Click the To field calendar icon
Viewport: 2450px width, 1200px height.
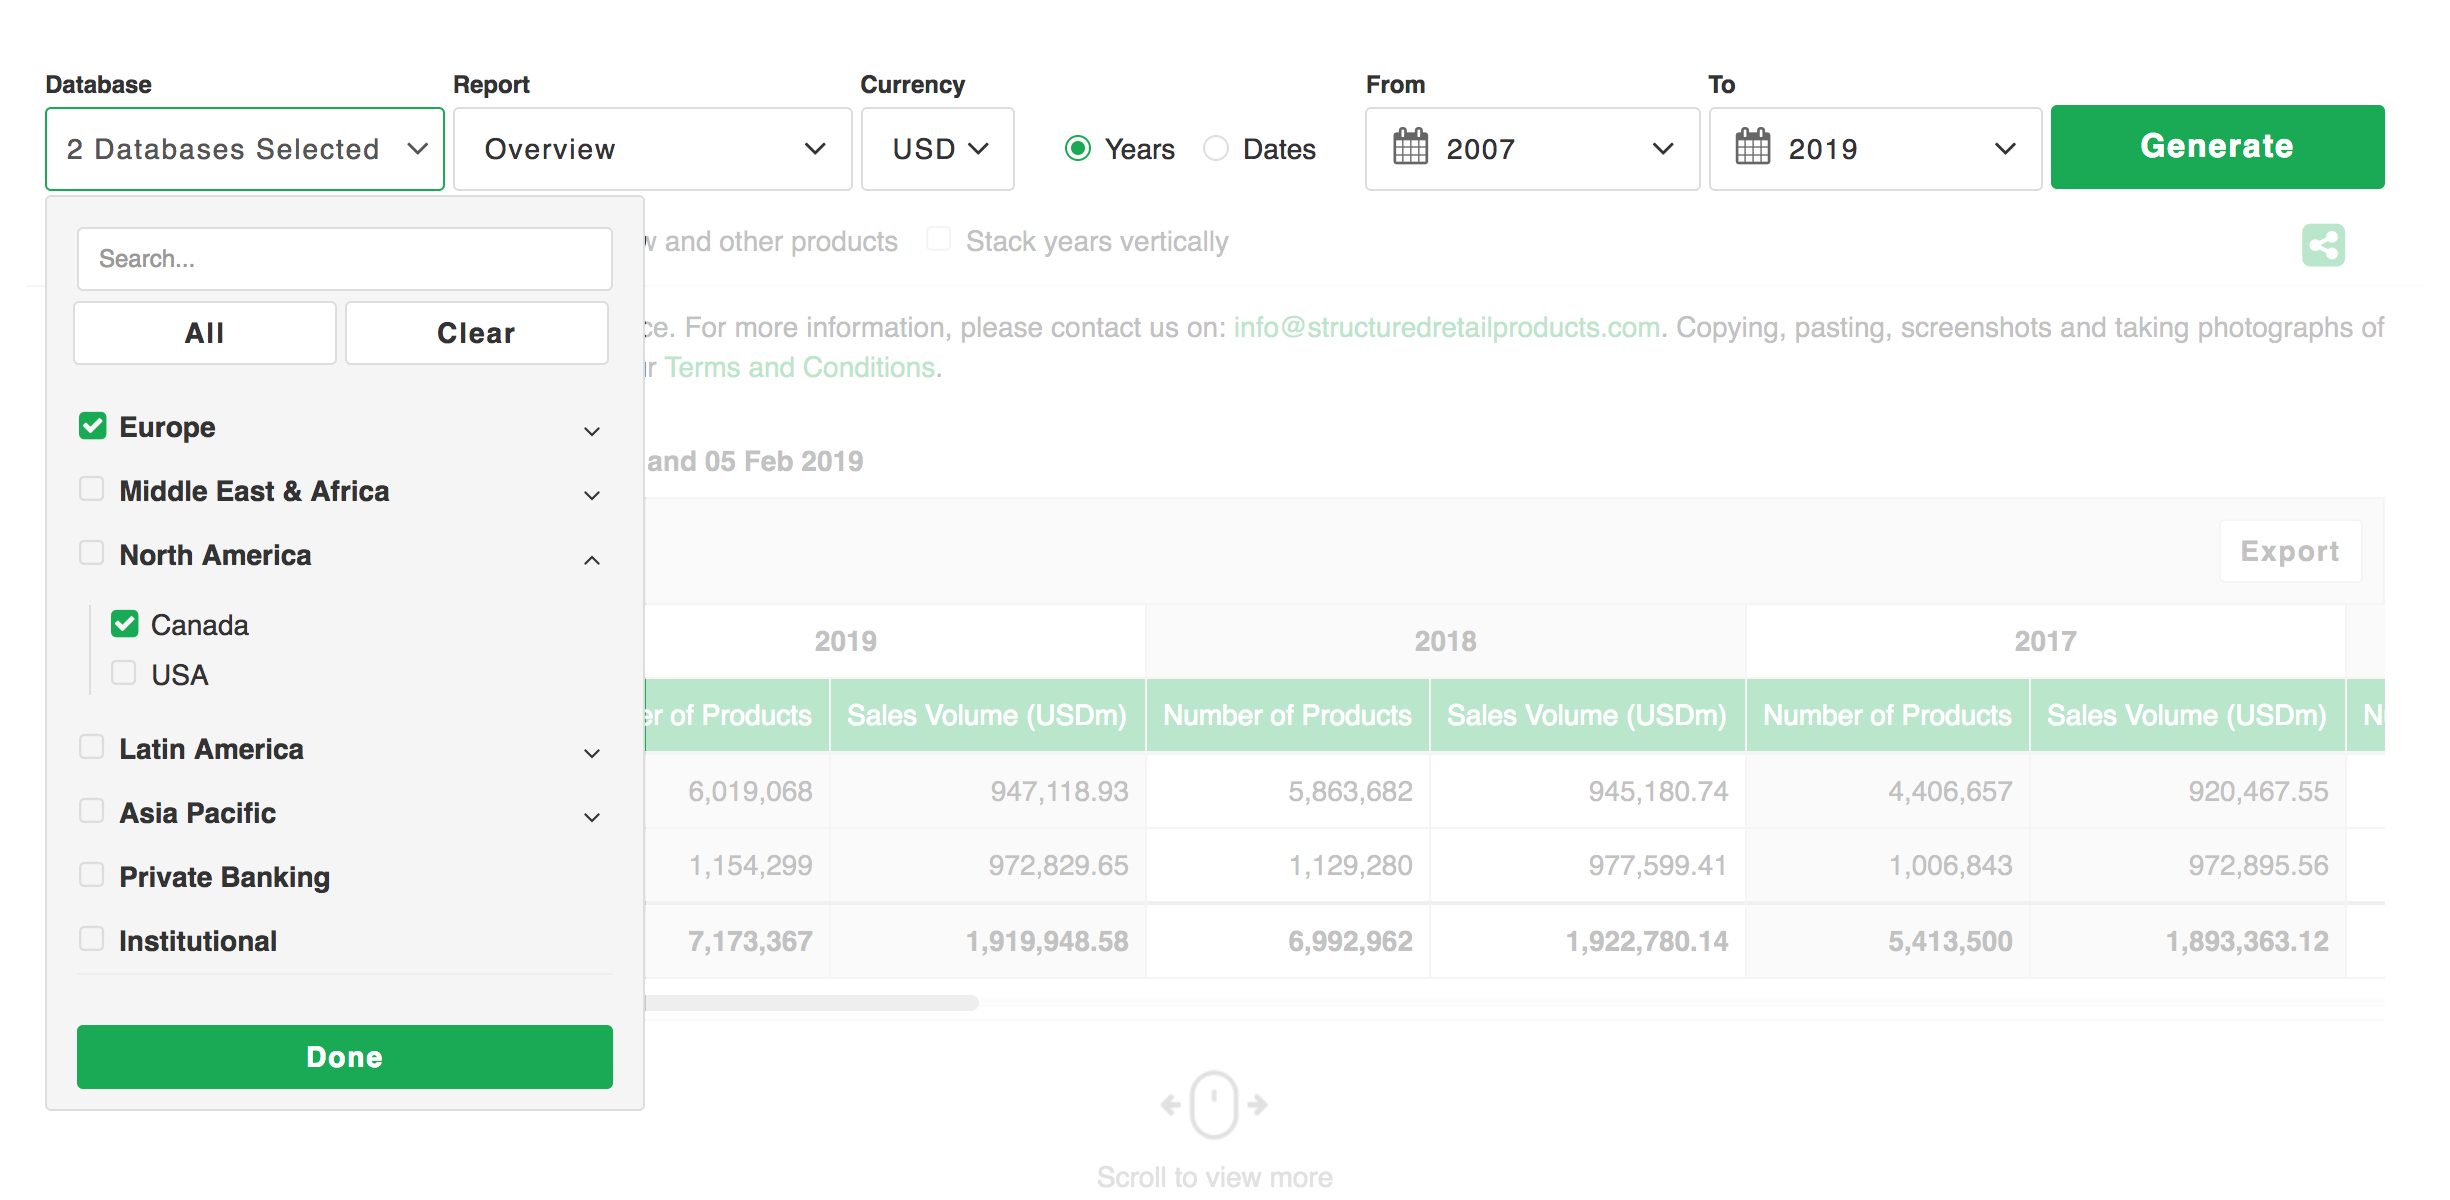pyautogui.click(x=1752, y=147)
